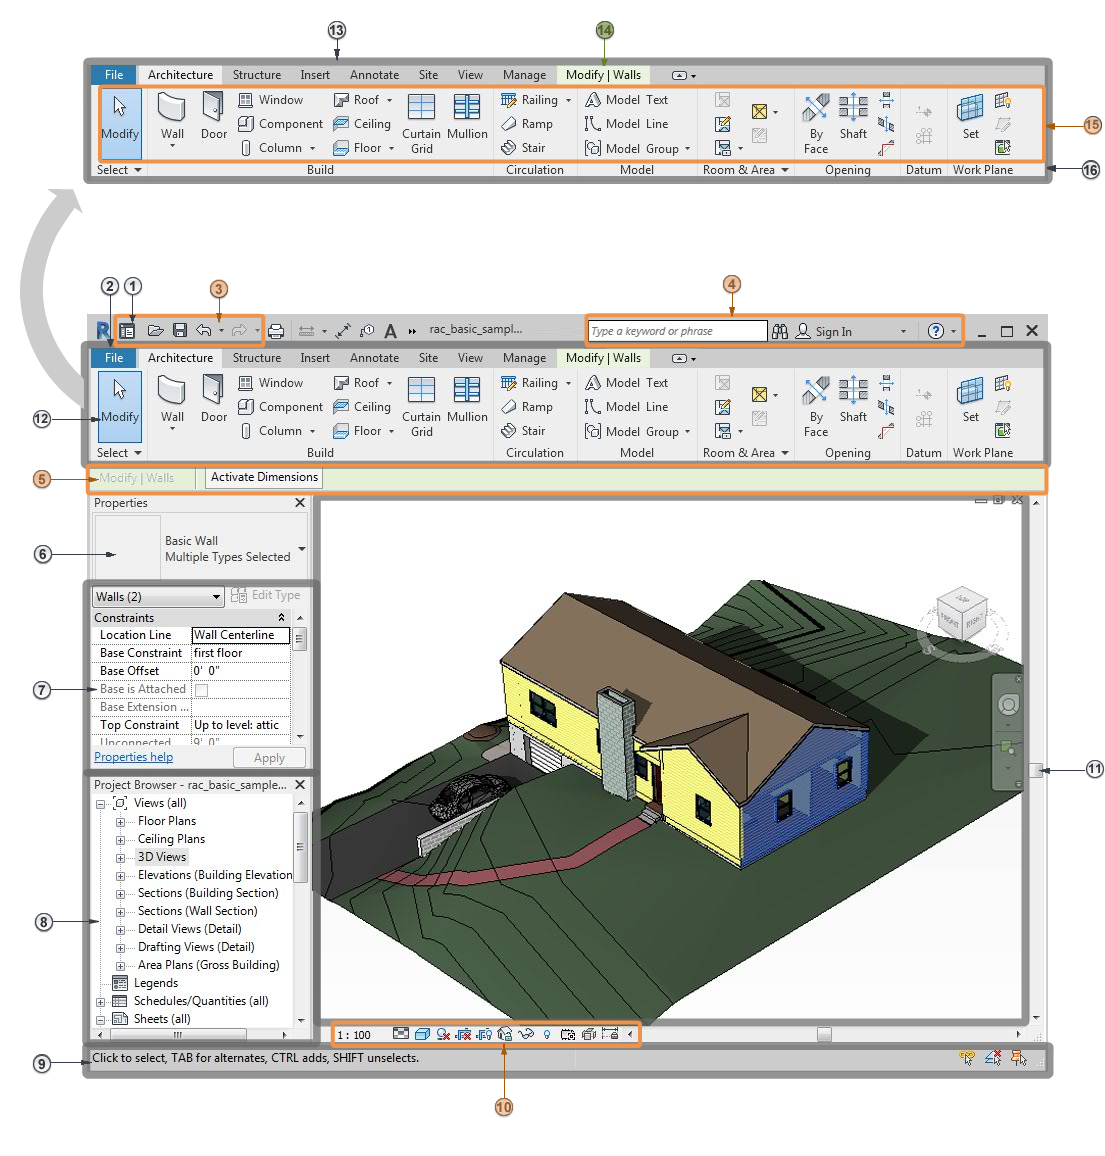The image size is (1105, 1156).
Task: Toggle the Base is Attached checkbox
Action: click(x=201, y=689)
